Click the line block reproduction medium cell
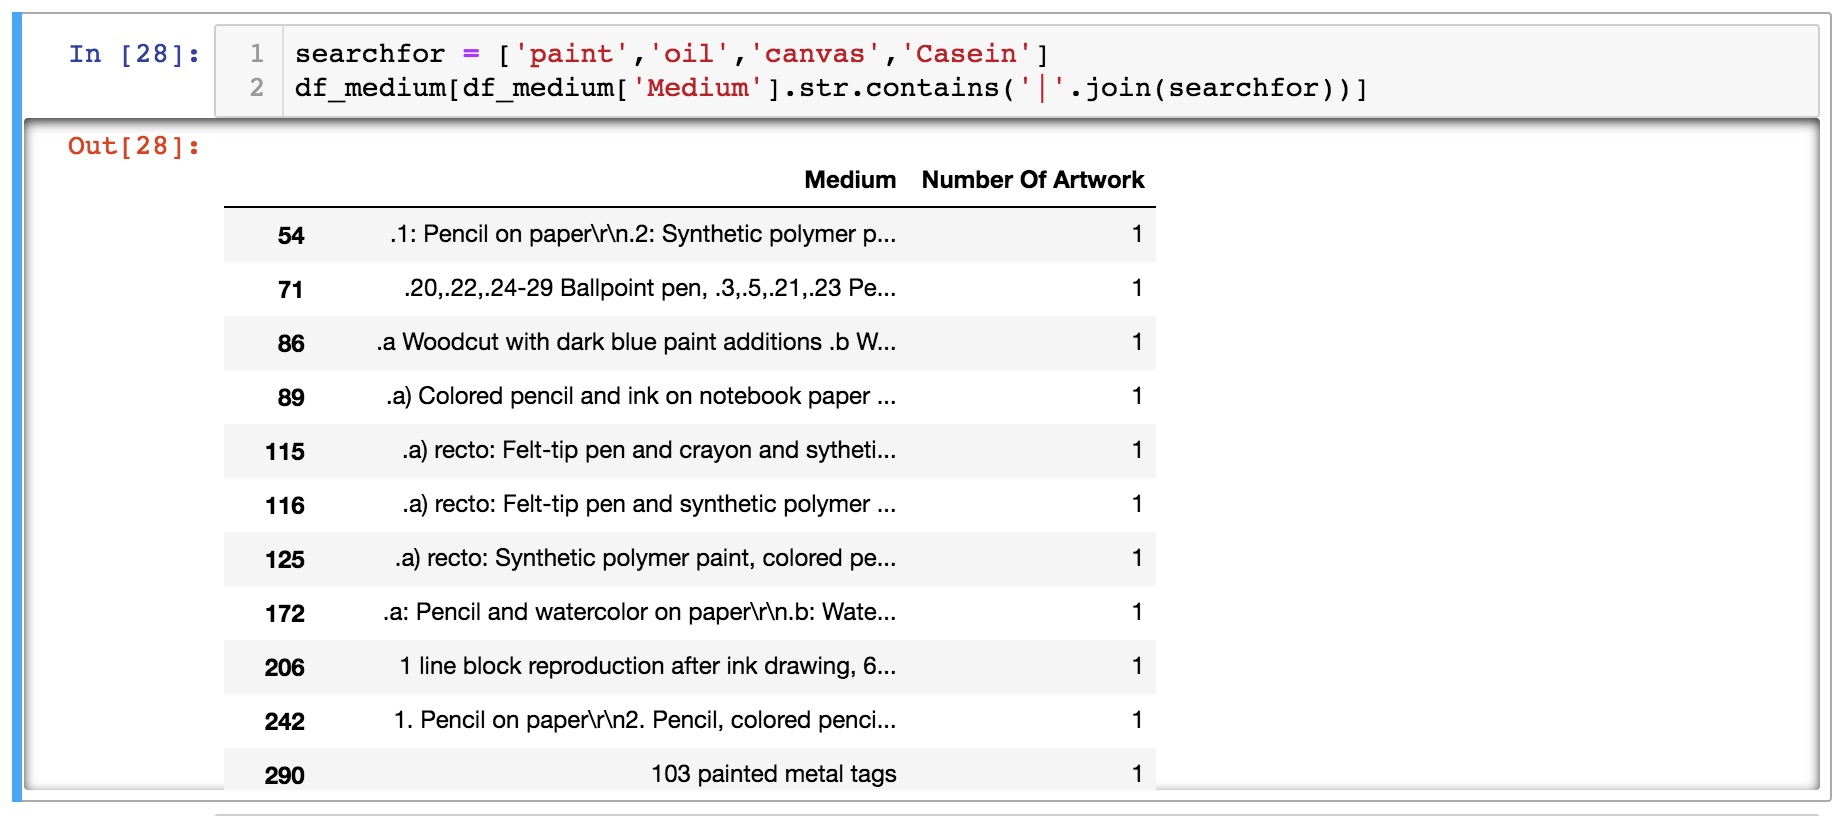Screen dimensions: 1848x816 (647, 667)
